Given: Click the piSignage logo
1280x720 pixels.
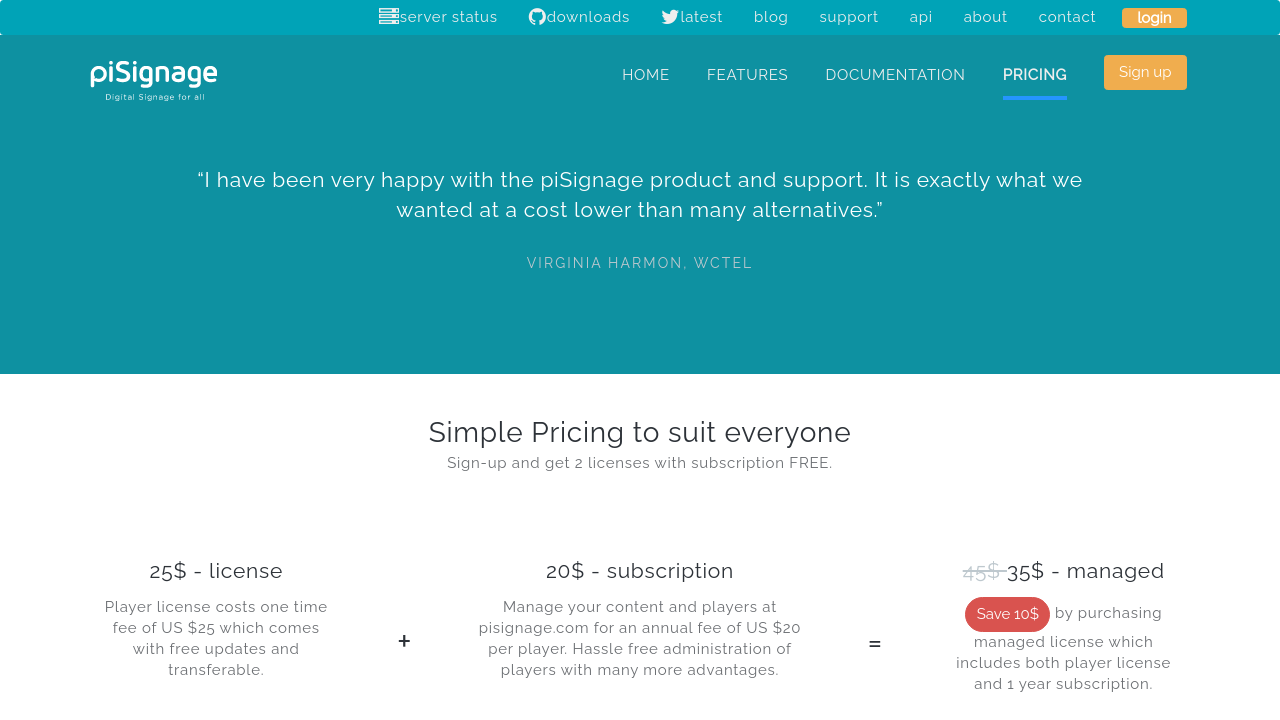Looking at the screenshot, I should (x=154, y=79).
